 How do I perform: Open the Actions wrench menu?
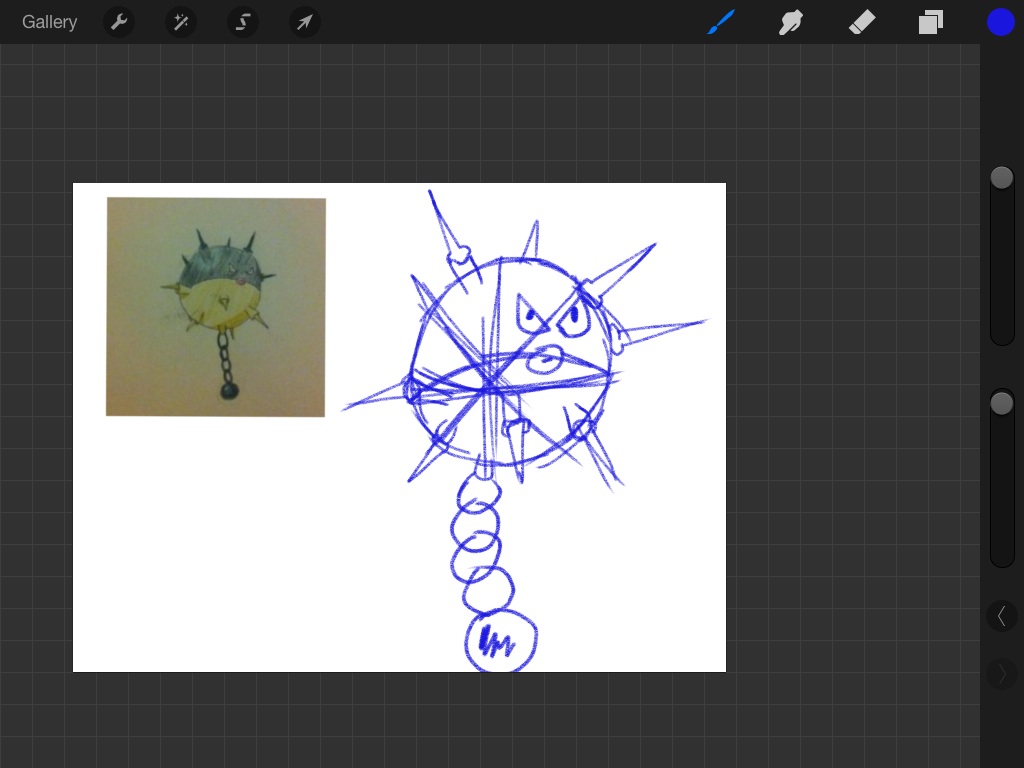point(119,22)
